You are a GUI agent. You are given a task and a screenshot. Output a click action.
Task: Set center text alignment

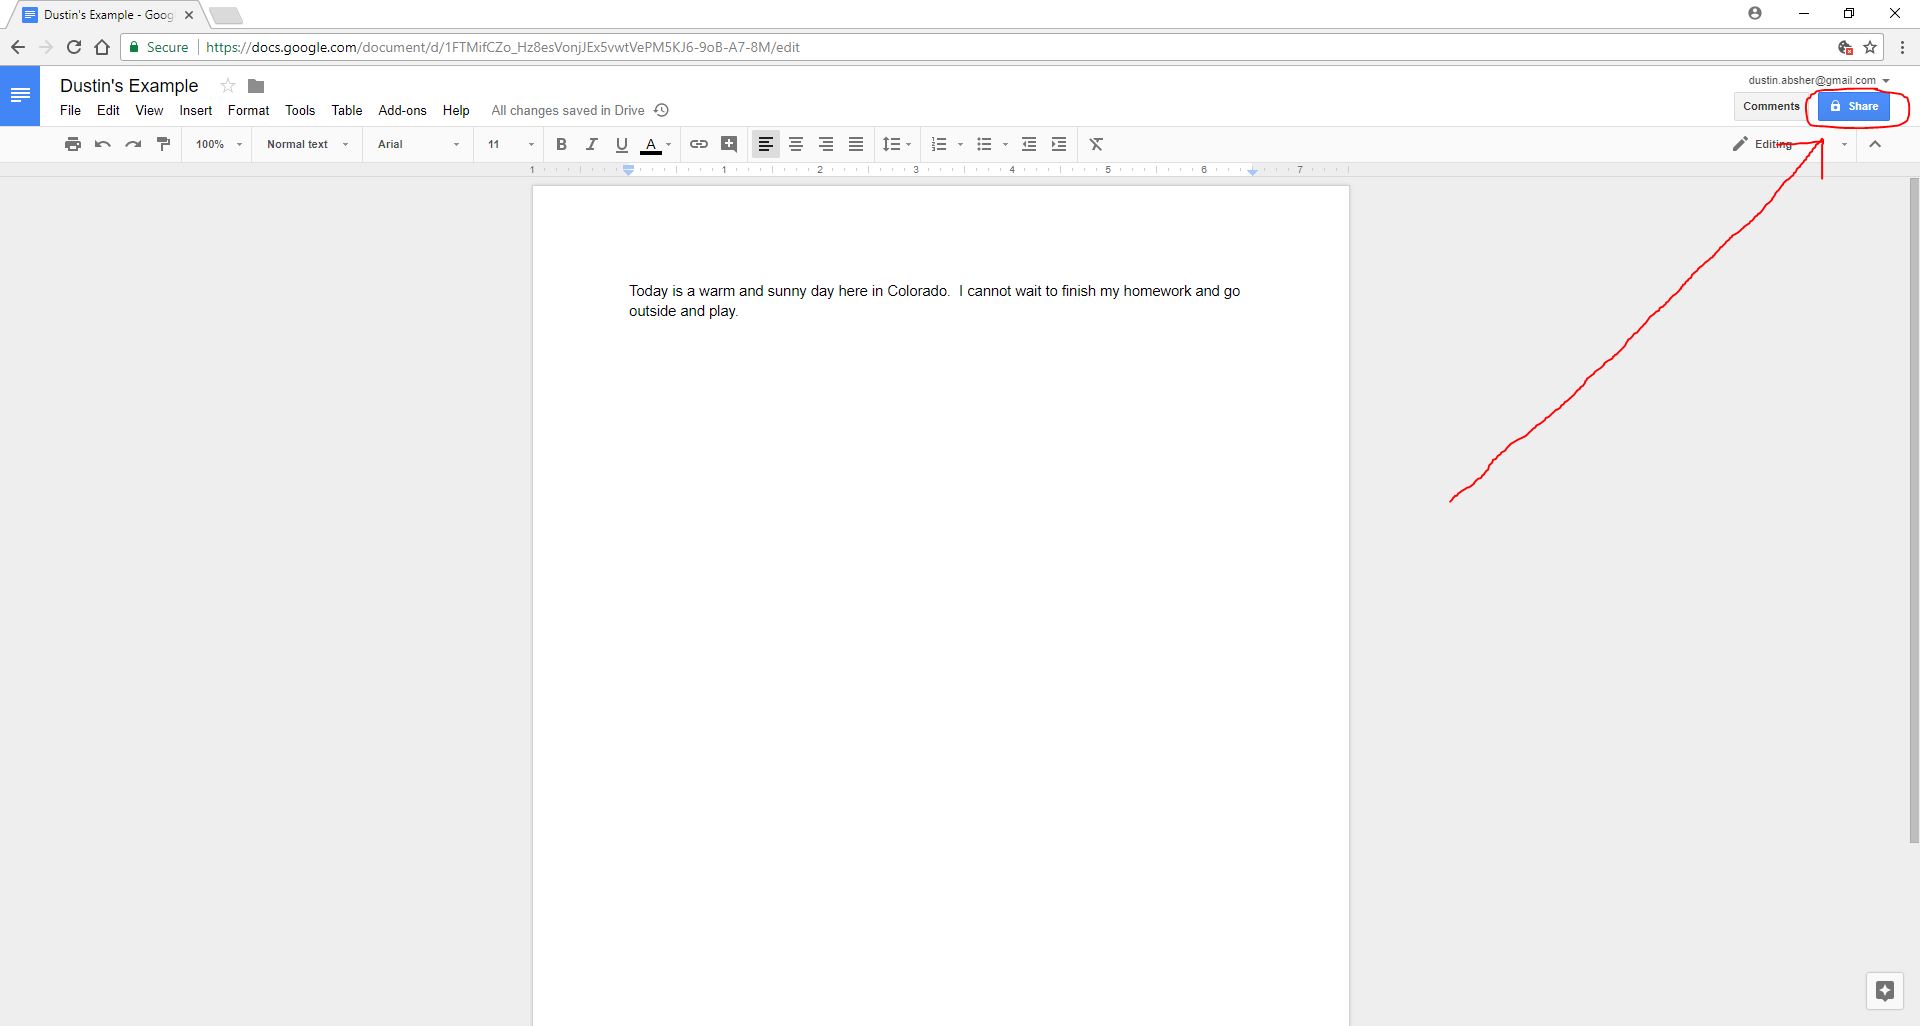coord(796,144)
